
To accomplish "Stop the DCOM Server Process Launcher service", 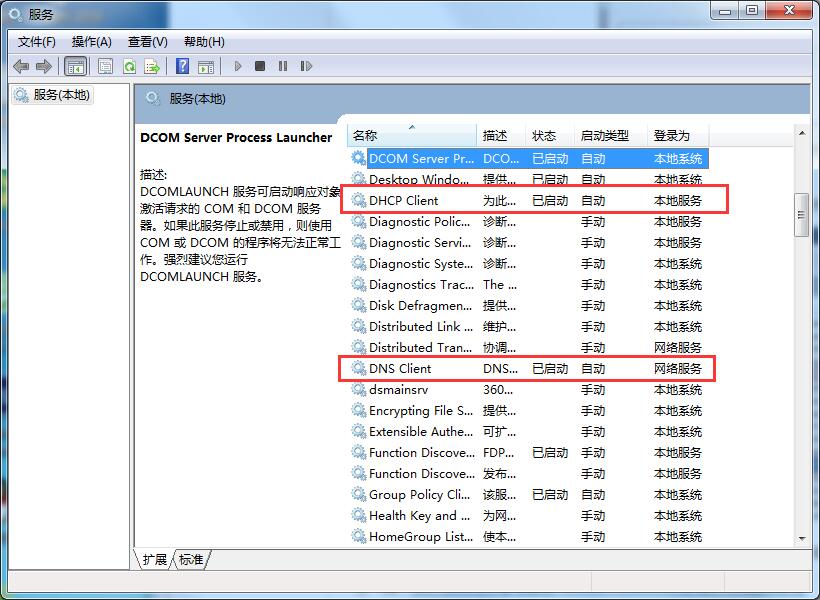I will [x=261, y=66].
